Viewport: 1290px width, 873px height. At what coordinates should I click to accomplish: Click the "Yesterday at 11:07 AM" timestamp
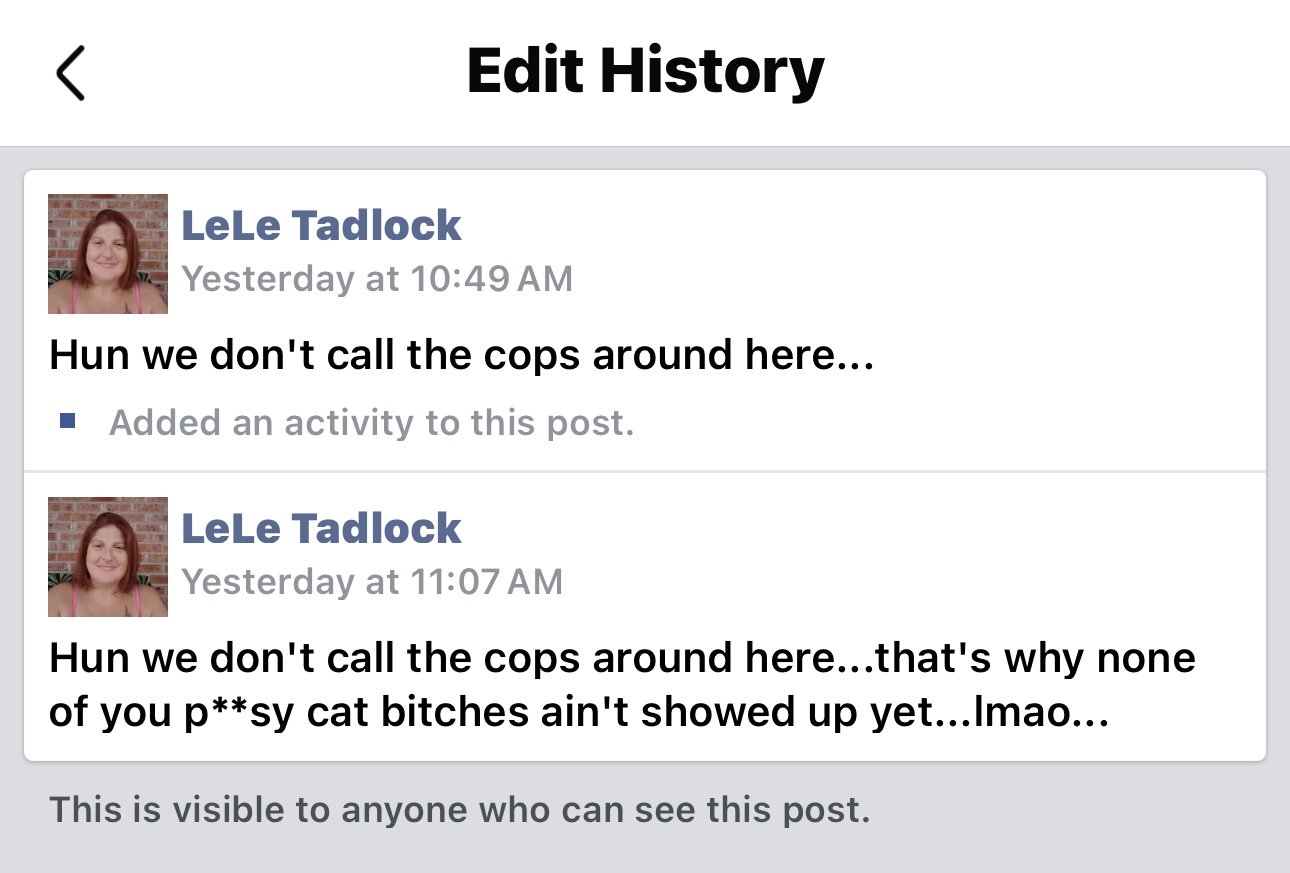[372, 581]
